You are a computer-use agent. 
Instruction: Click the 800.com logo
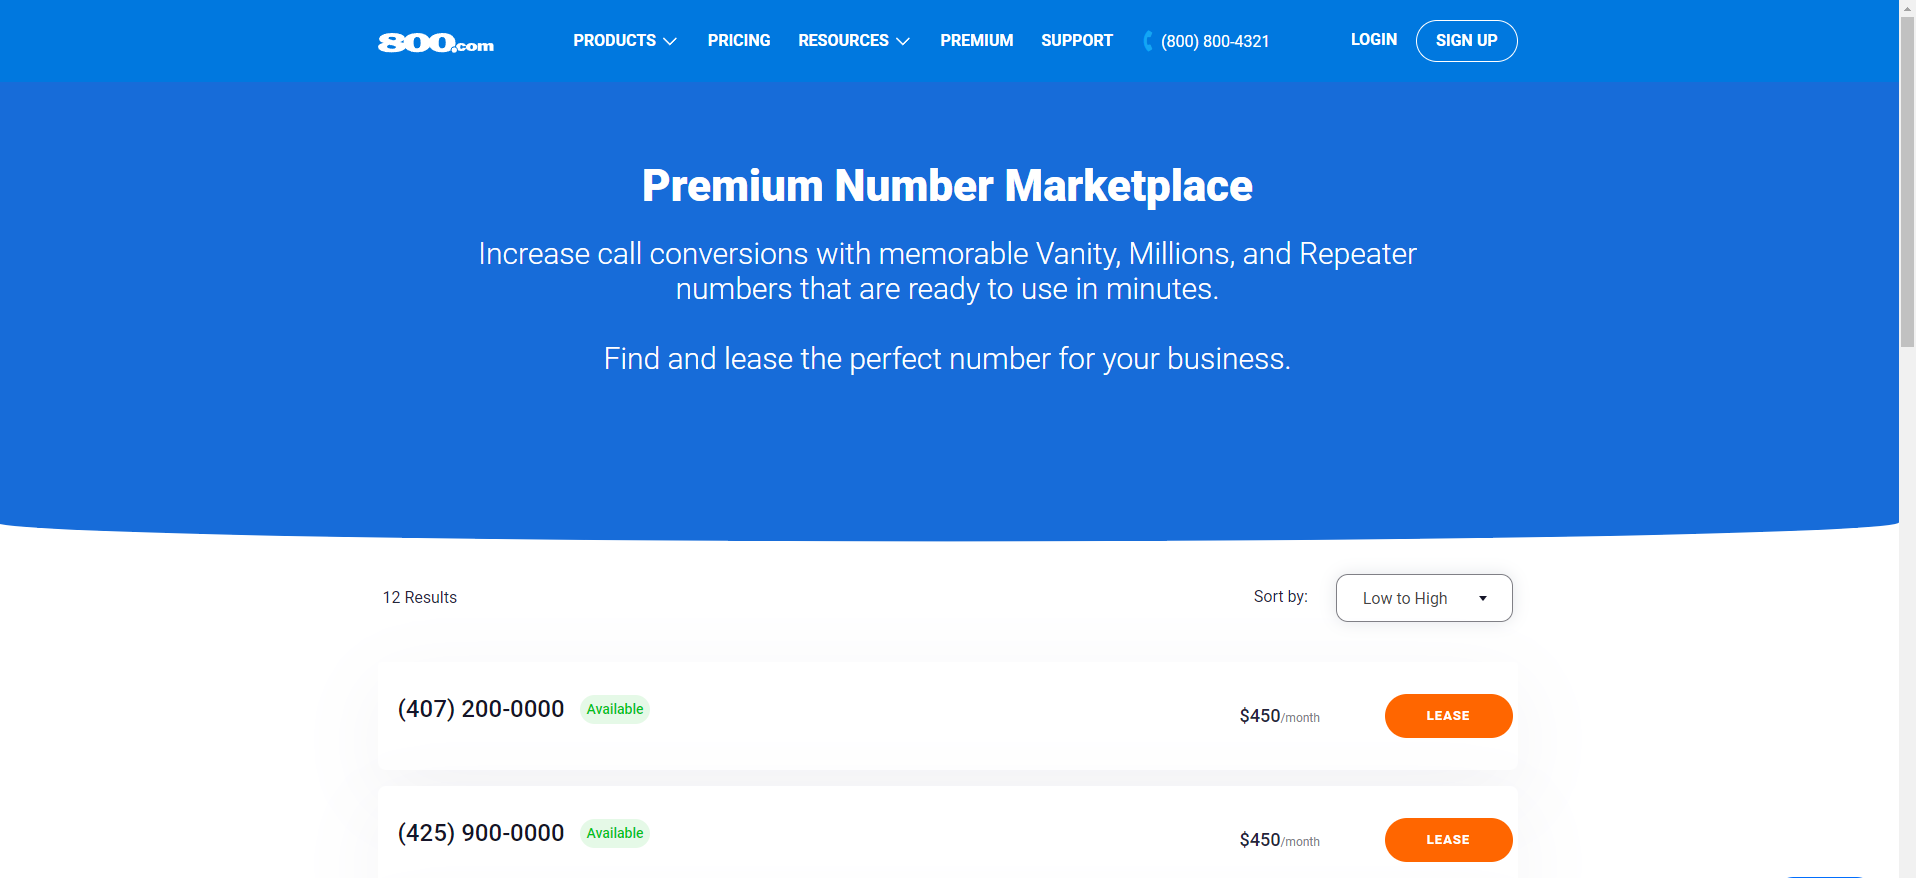tap(435, 41)
